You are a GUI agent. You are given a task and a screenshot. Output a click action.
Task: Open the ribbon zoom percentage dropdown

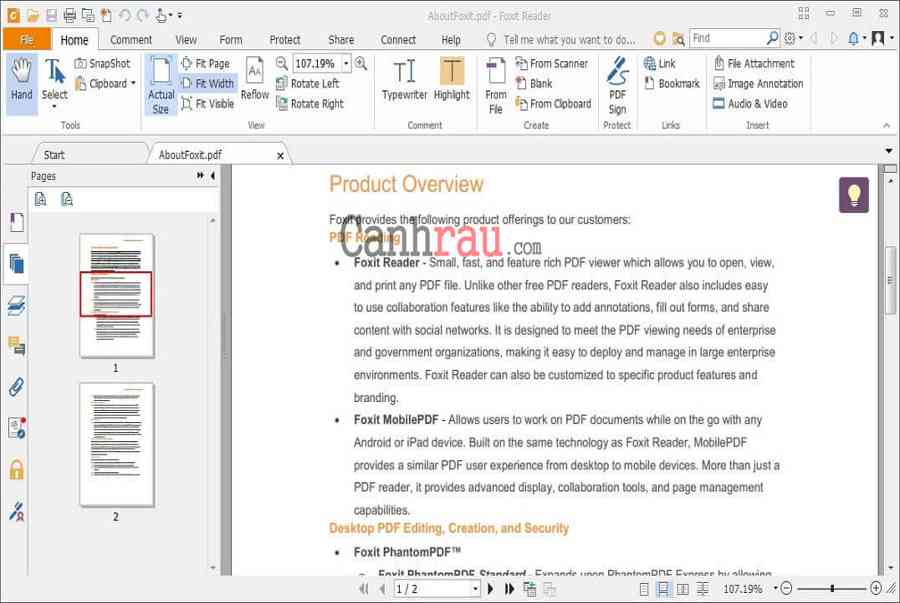[346, 63]
